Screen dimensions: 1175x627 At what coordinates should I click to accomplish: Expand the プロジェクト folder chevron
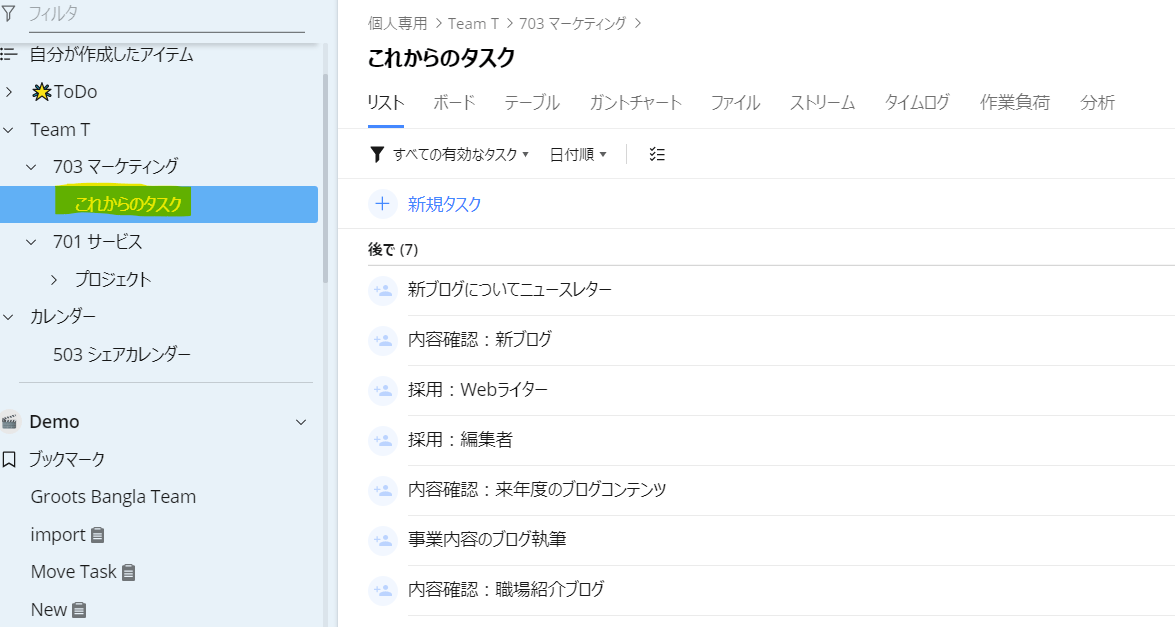click(x=54, y=279)
